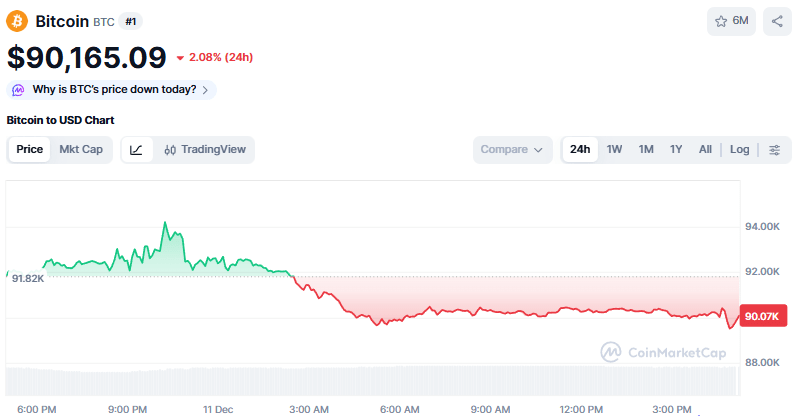This screenshot has width=801, height=416.
Task: Toggle the Log scale option
Action: pos(739,150)
